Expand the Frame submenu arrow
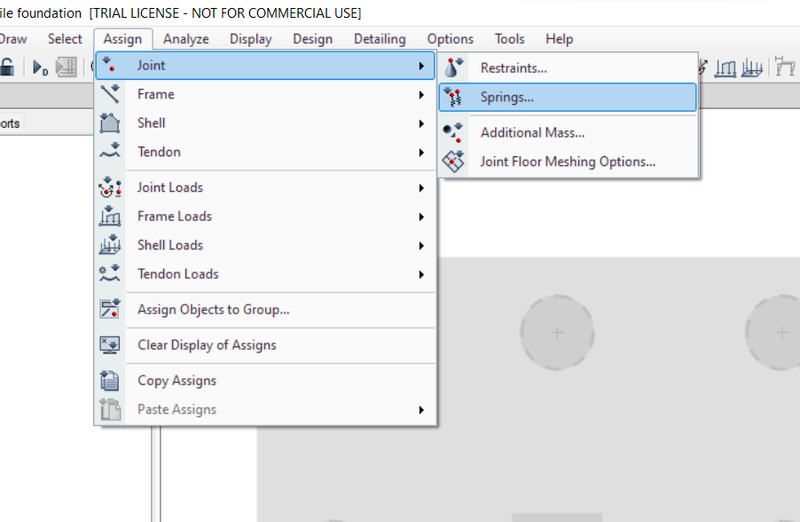The height and width of the screenshot is (522, 800). (x=421, y=95)
